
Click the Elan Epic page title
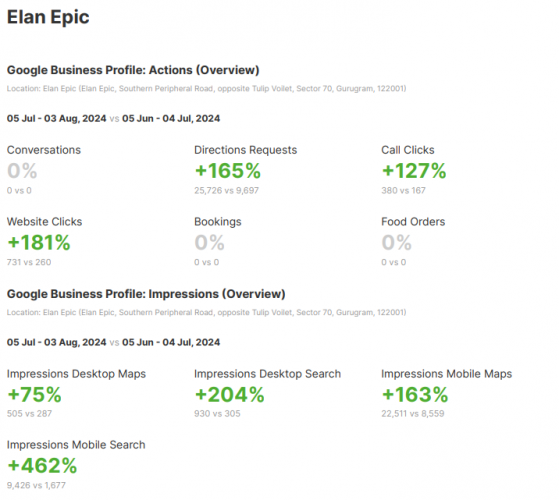coord(48,17)
